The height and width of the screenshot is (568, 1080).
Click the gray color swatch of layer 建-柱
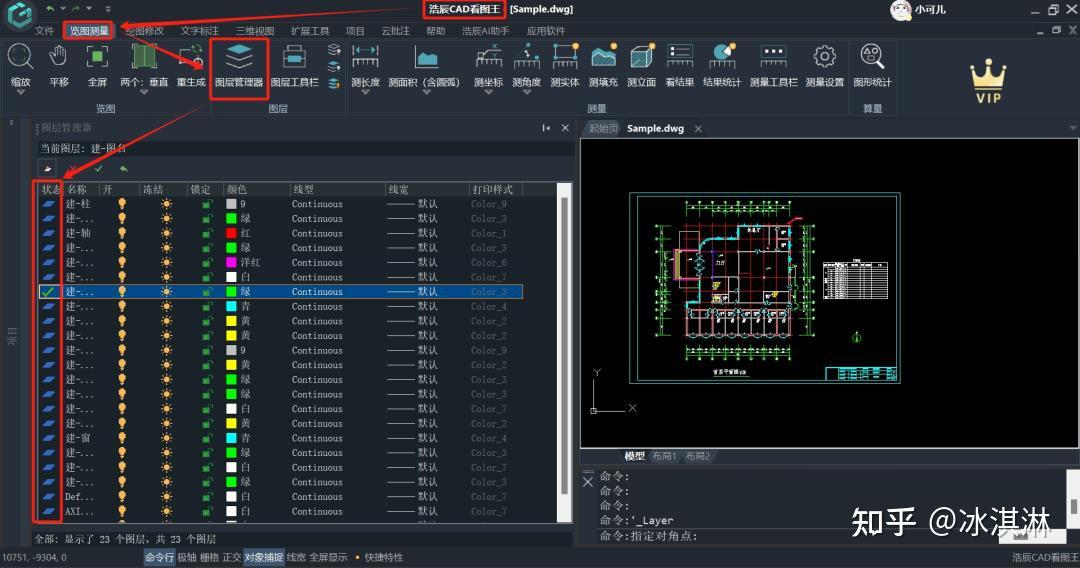click(231, 204)
